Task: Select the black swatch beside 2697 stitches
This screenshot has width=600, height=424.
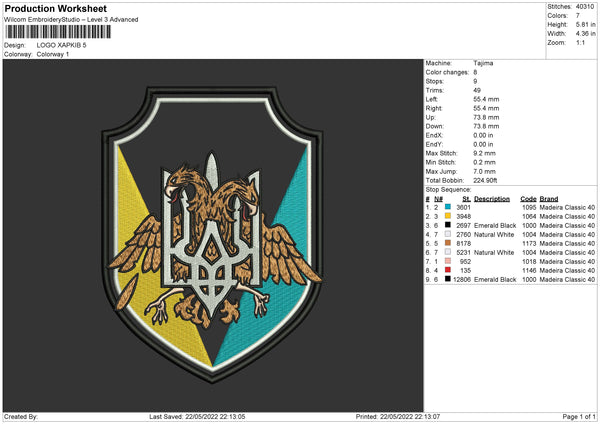Action: [448, 225]
